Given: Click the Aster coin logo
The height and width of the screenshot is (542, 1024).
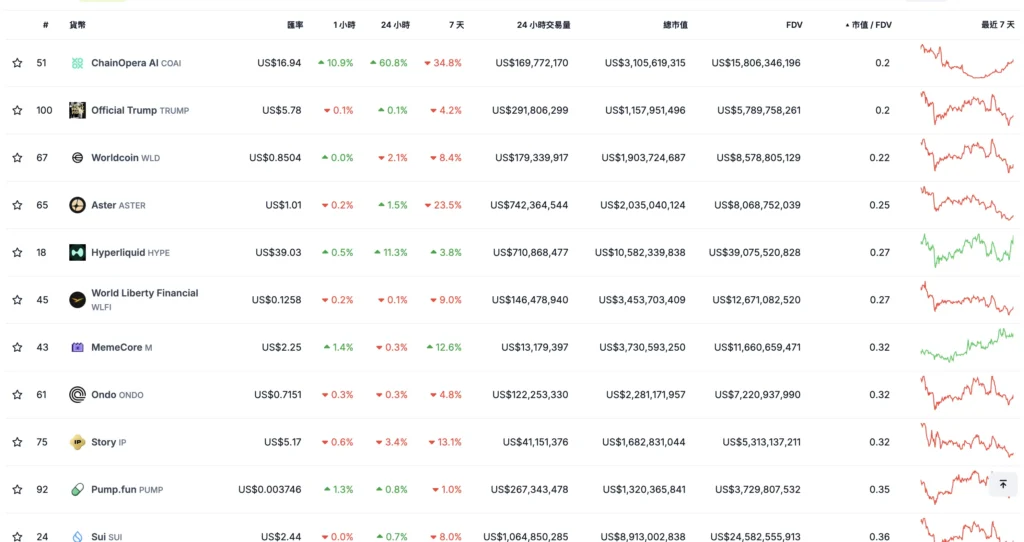Looking at the screenshot, I should coord(77,205).
